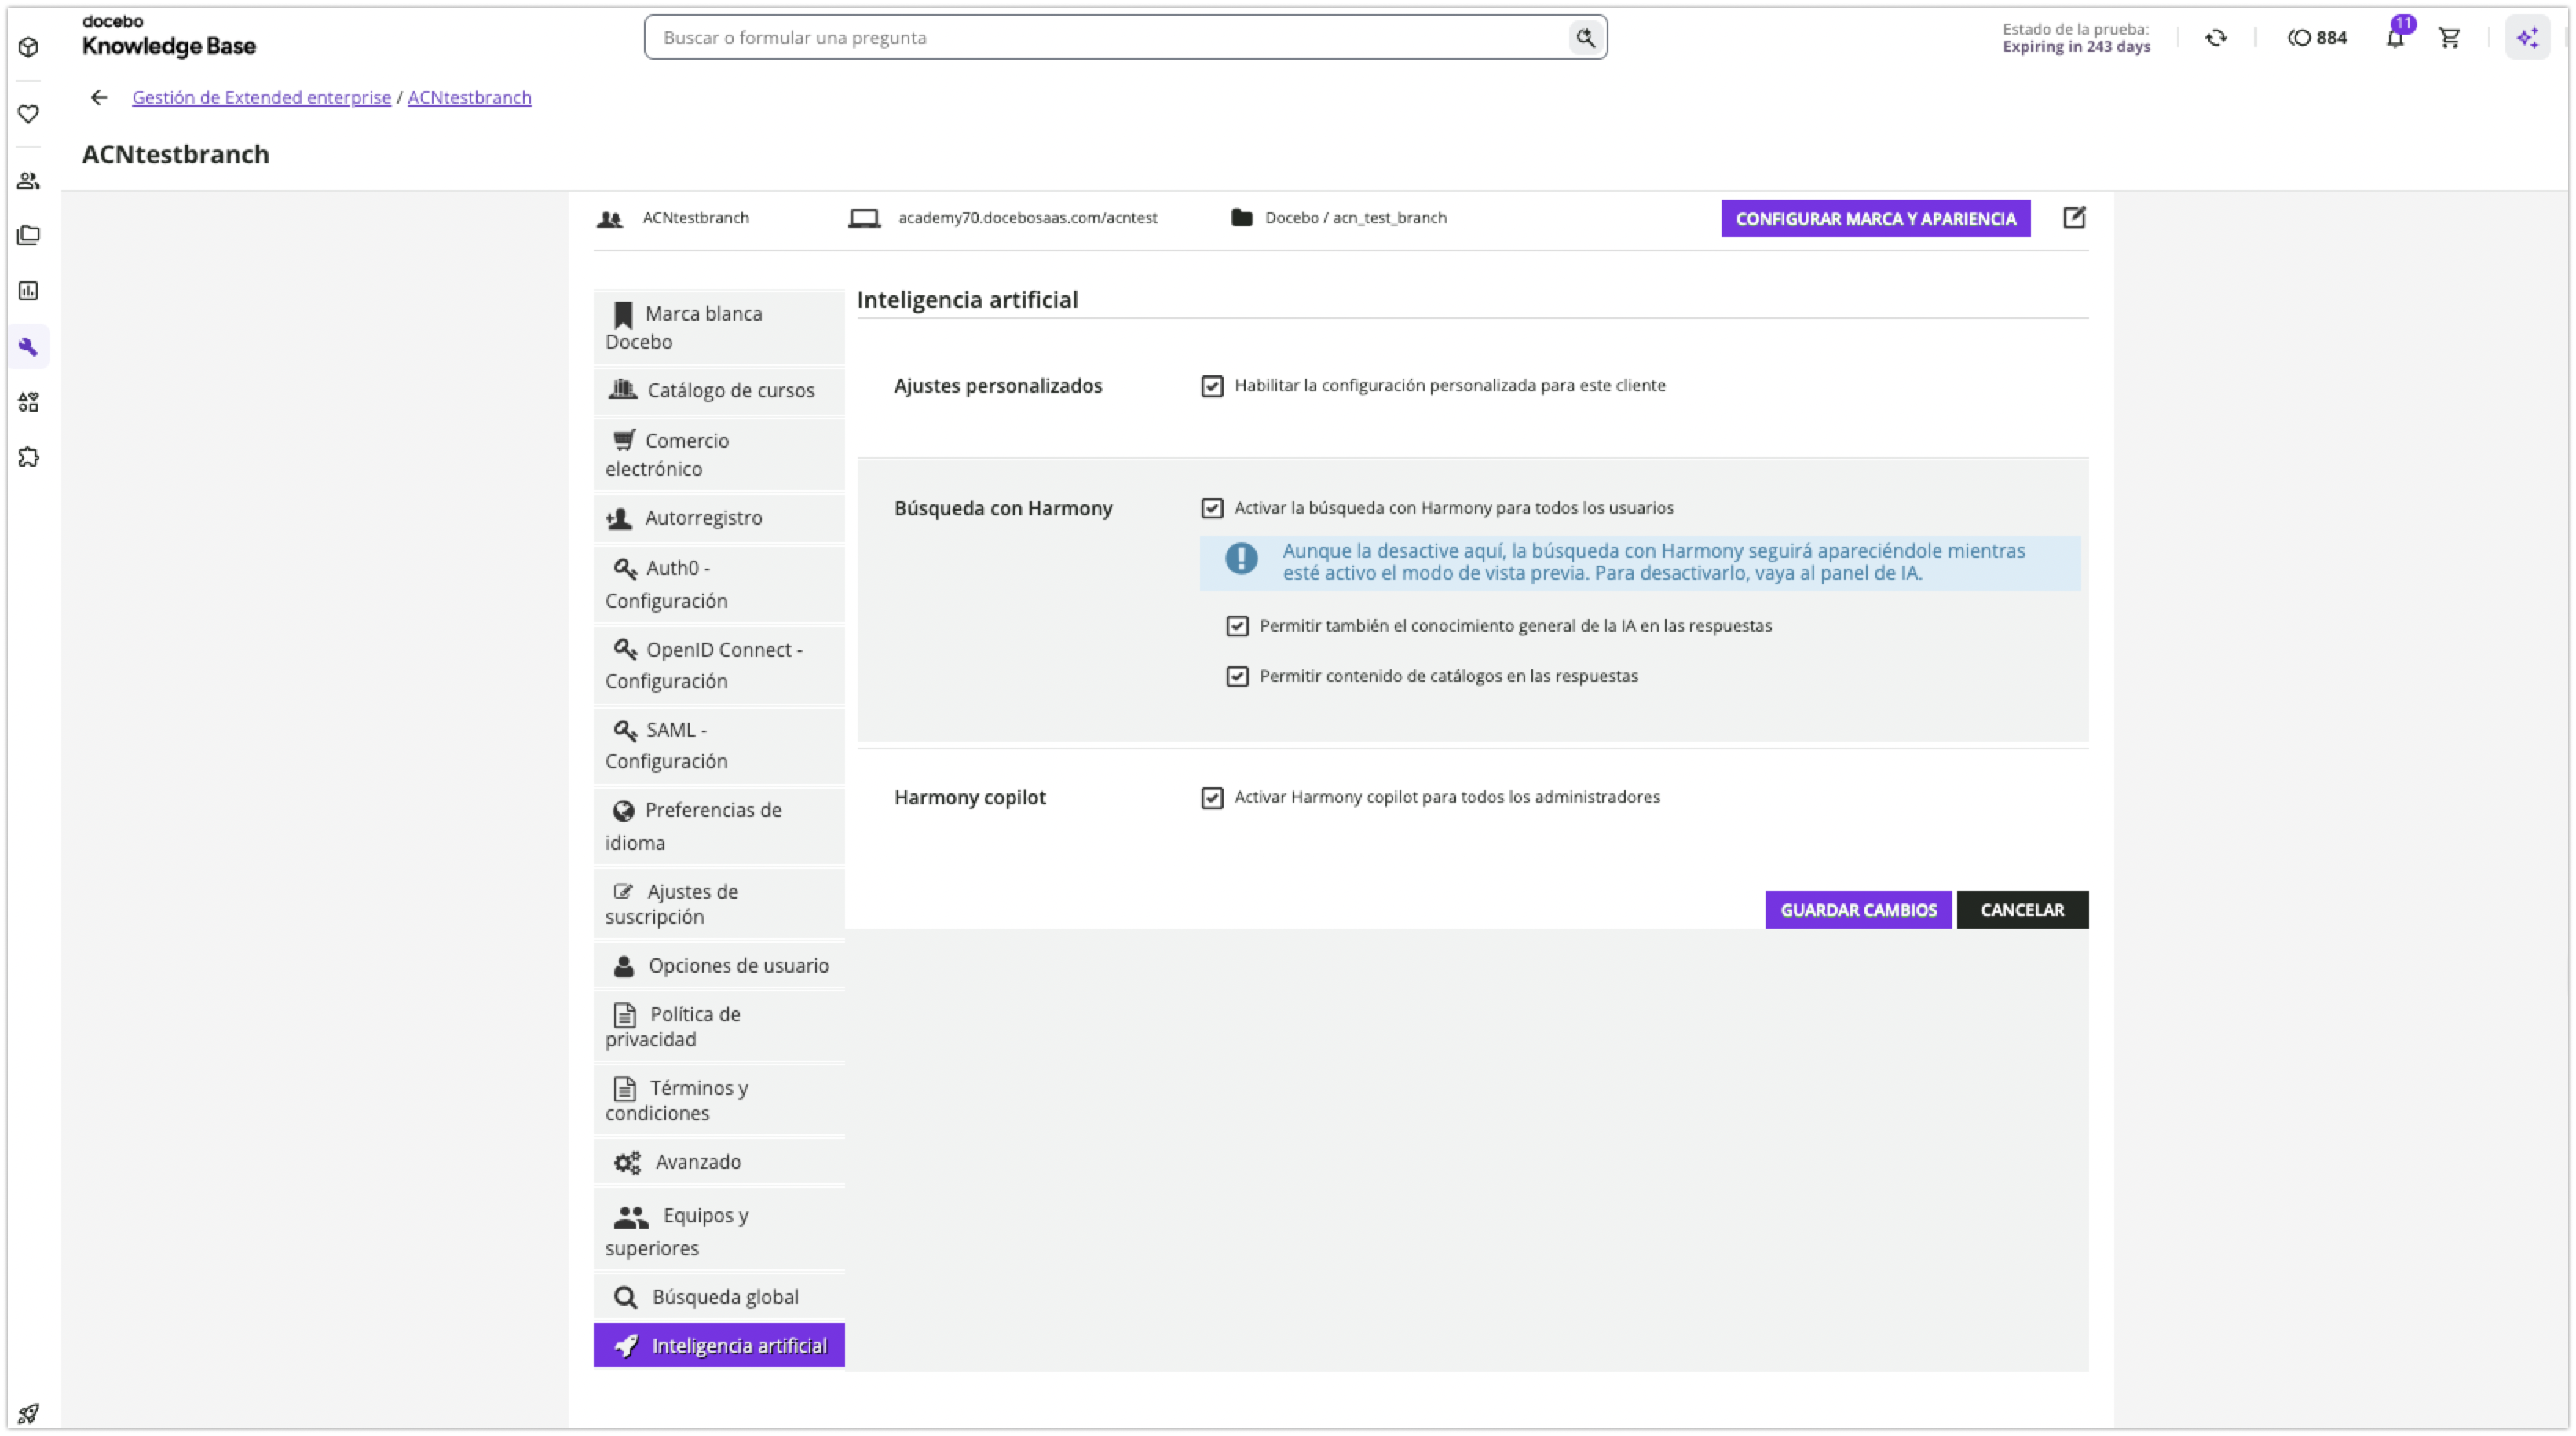The width and height of the screenshot is (2576, 1436).
Task: Open Autorregistro tab
Action: click(718, 518)
